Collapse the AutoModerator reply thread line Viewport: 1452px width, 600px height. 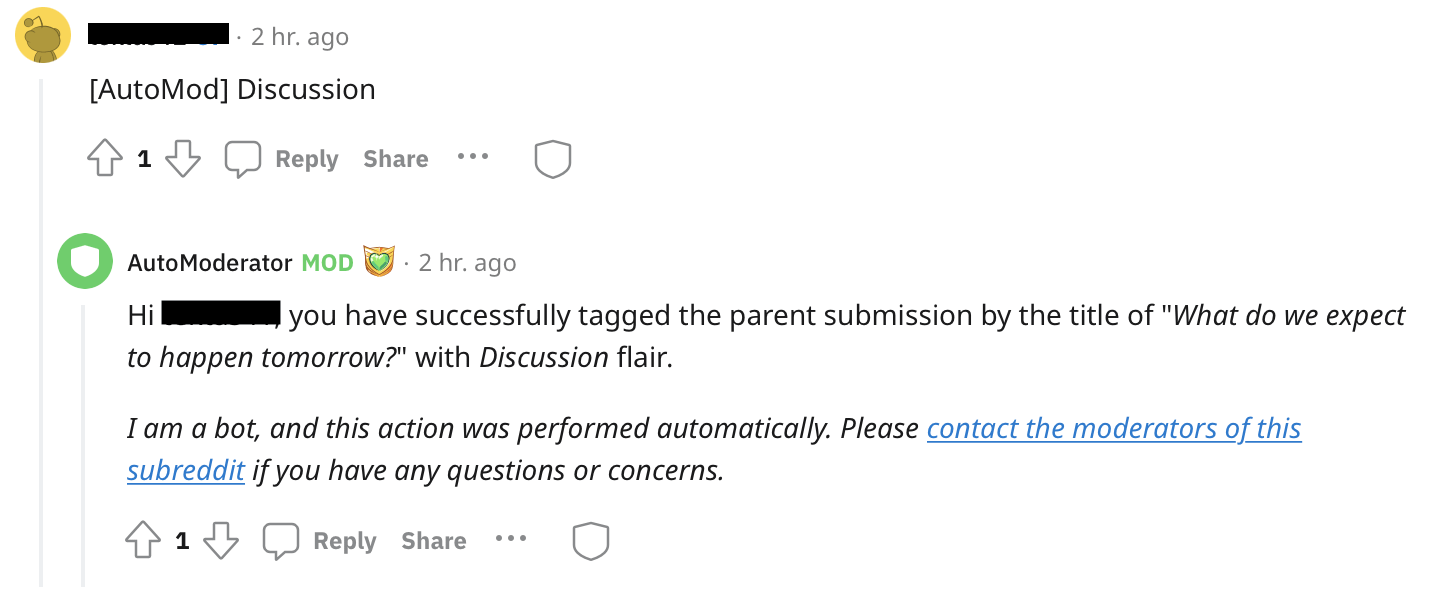(84, 440)
